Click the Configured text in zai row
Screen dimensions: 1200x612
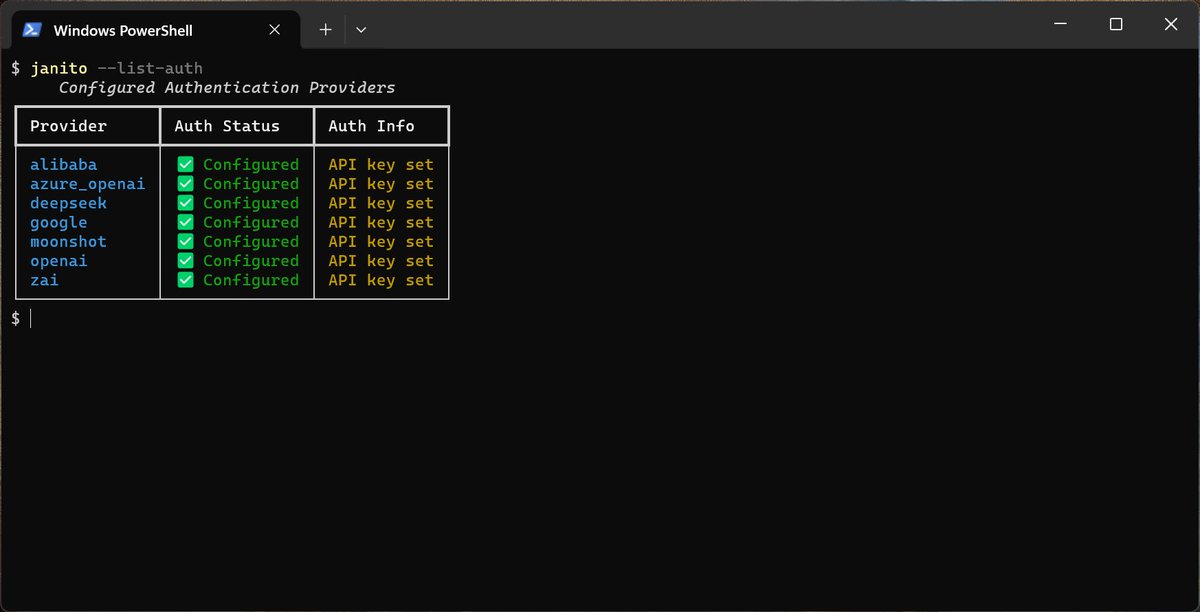click(x=251, y=280)
